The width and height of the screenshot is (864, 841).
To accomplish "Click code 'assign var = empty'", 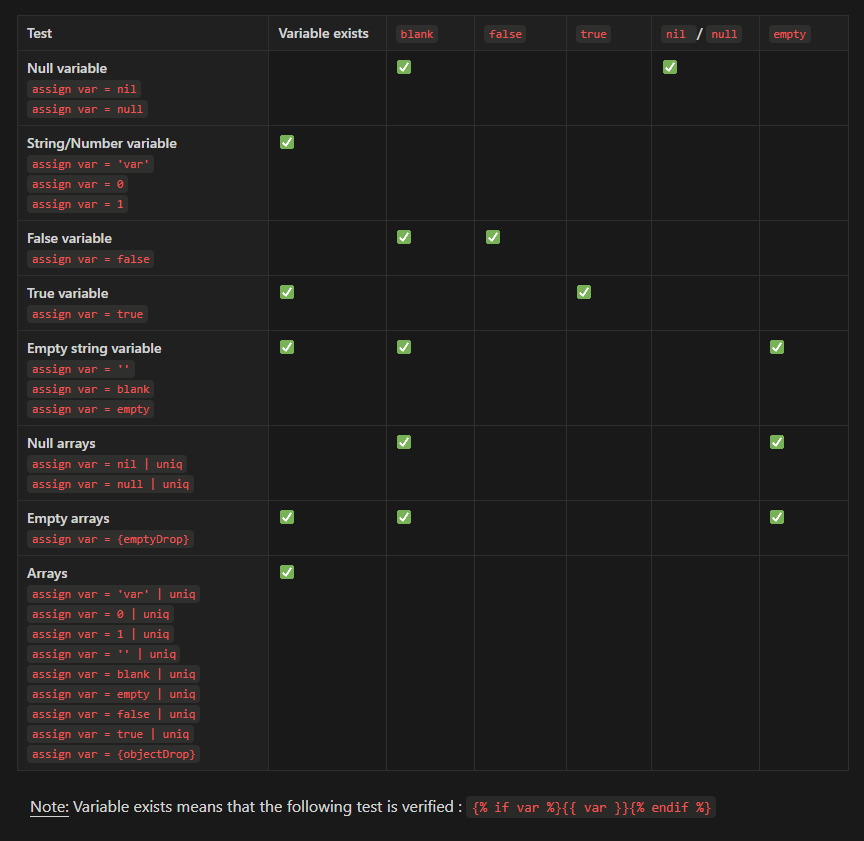I will [90, 409].
